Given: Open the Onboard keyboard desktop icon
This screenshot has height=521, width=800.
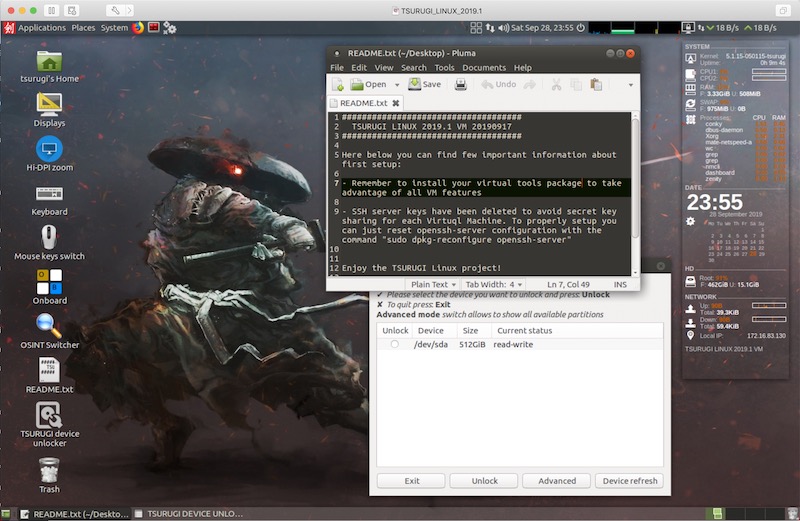Looking at the screenshot, I should (x=49, y=282).
